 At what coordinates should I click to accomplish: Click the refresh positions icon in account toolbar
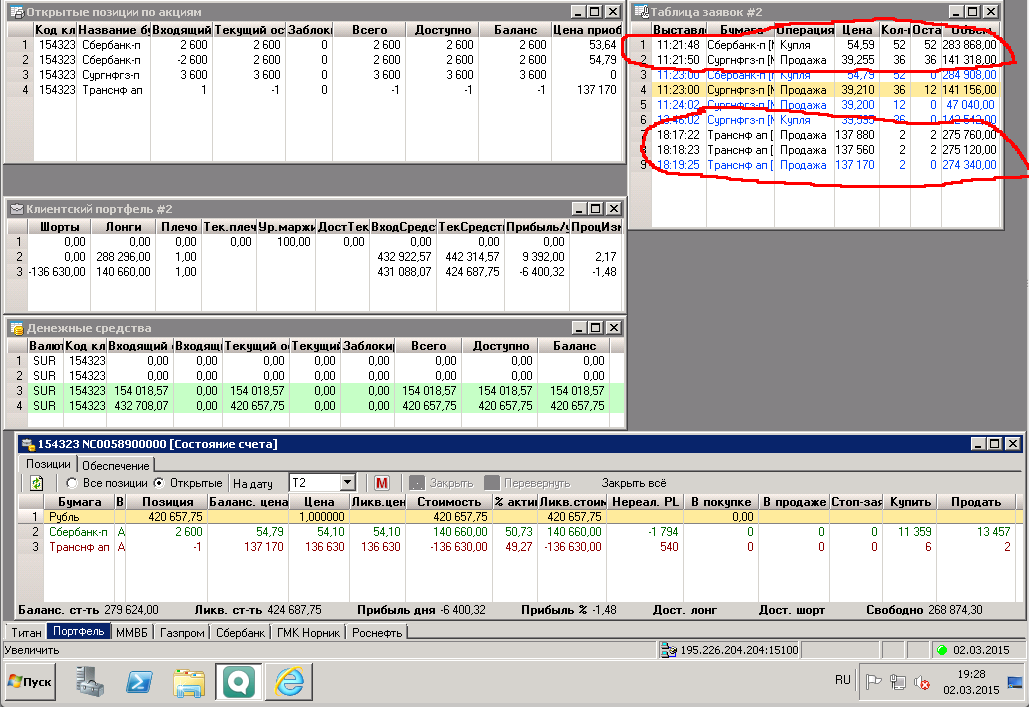pos(37,483)
